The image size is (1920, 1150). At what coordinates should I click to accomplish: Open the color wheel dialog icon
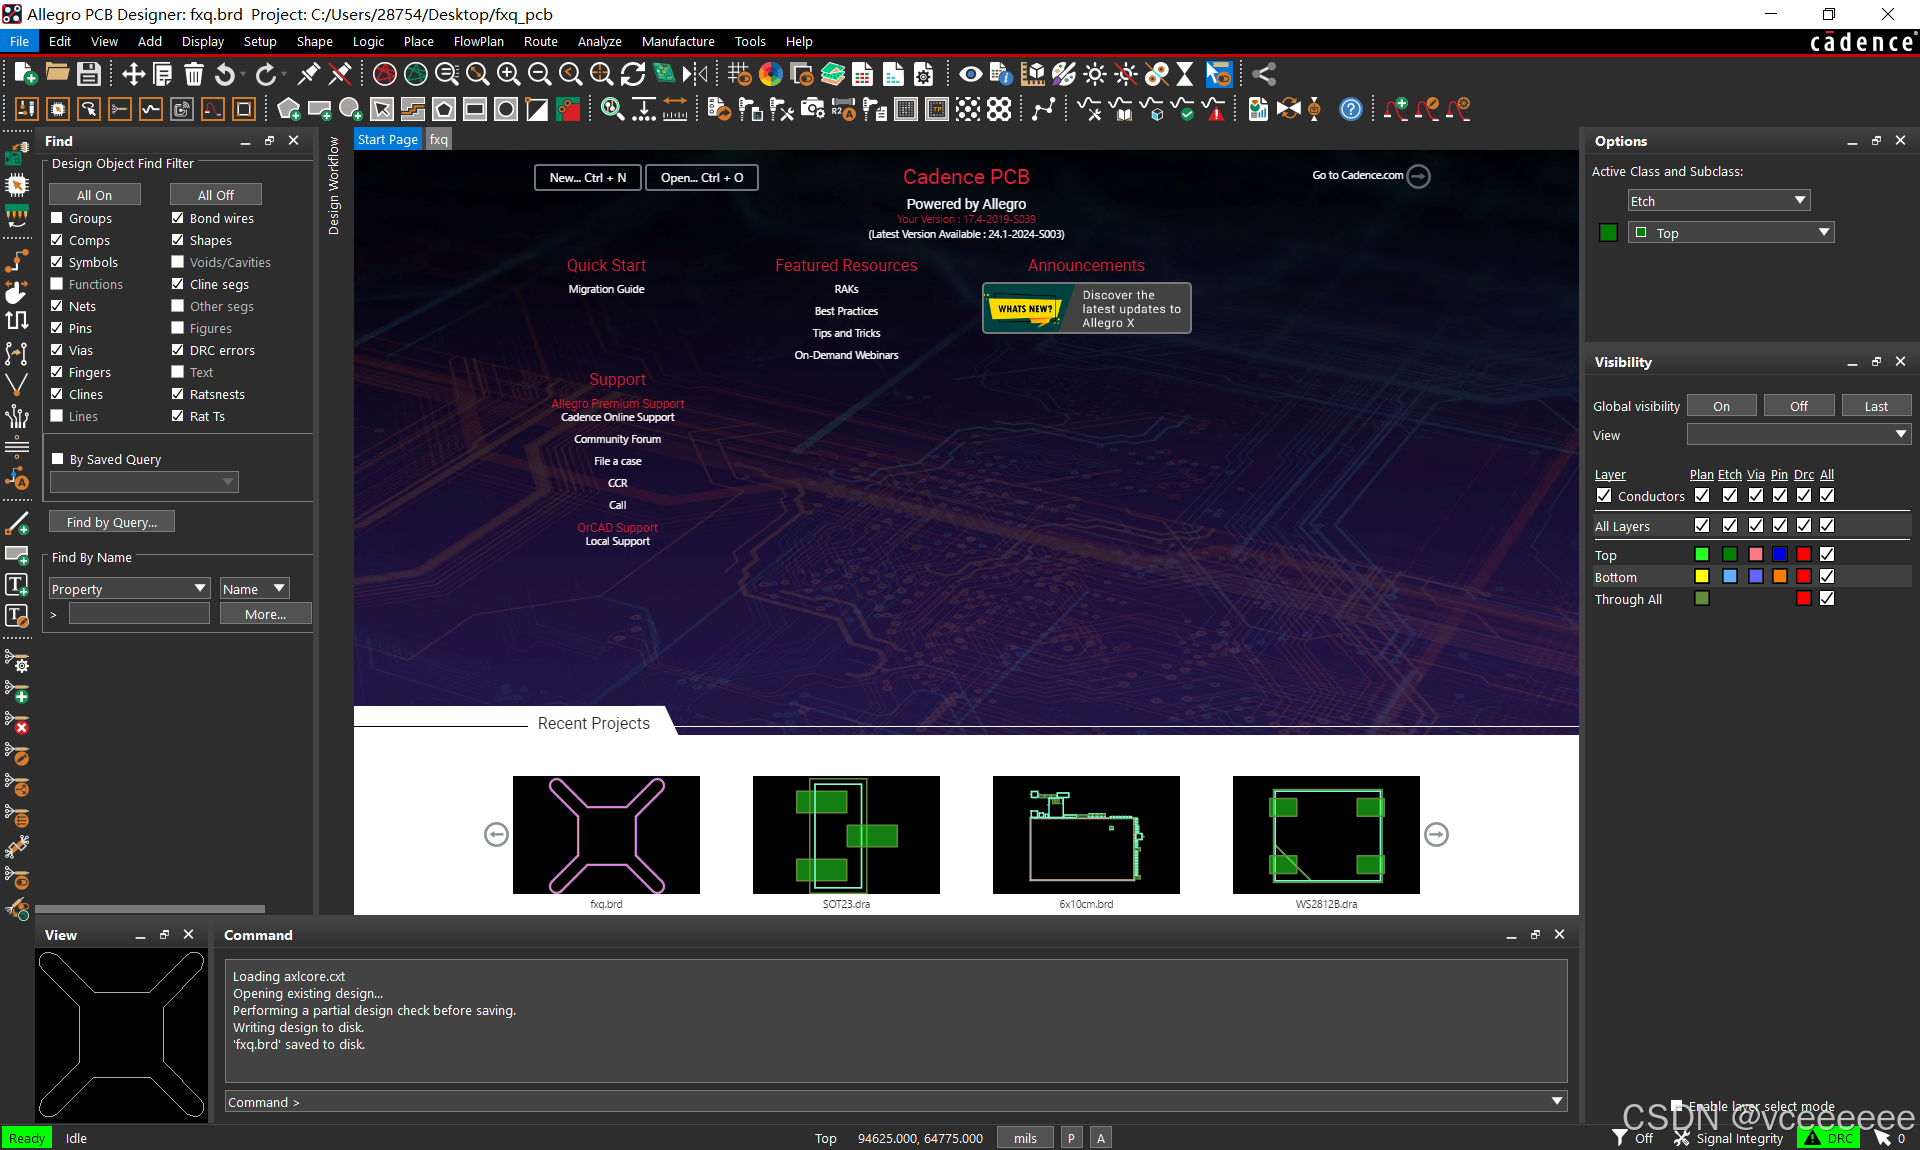tap(770, 74)
